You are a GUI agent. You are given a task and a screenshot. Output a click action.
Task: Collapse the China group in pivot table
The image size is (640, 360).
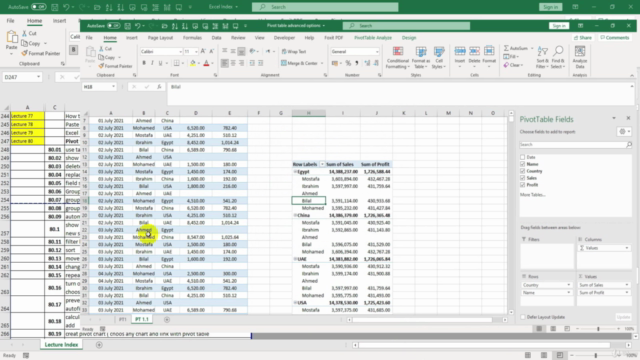pos(295,216)
